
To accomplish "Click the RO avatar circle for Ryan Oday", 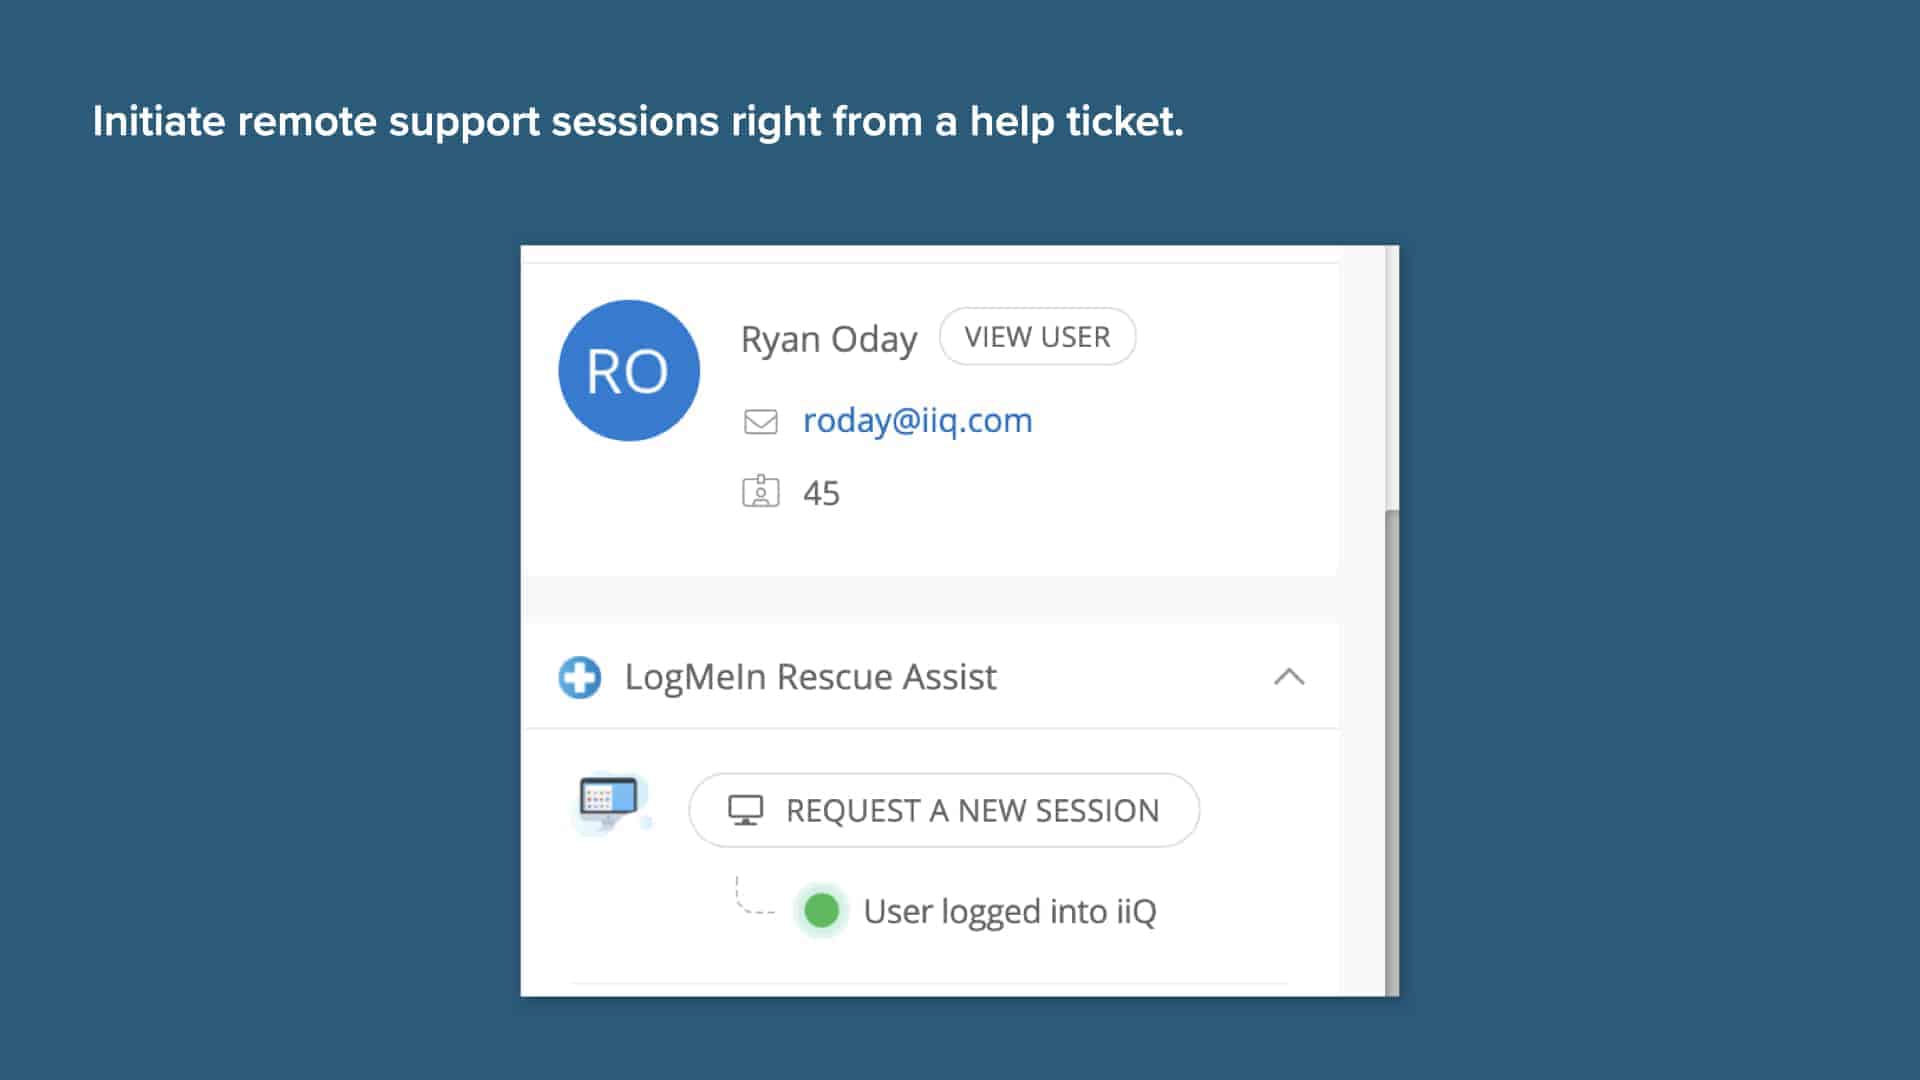I will pyautogui.click(x=629, y=370).
